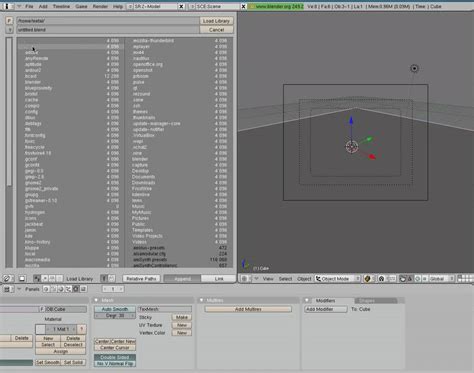The width and height of the screenshot is (474, 373).
Task: Open the Add menu
Action: pos(43,6)
